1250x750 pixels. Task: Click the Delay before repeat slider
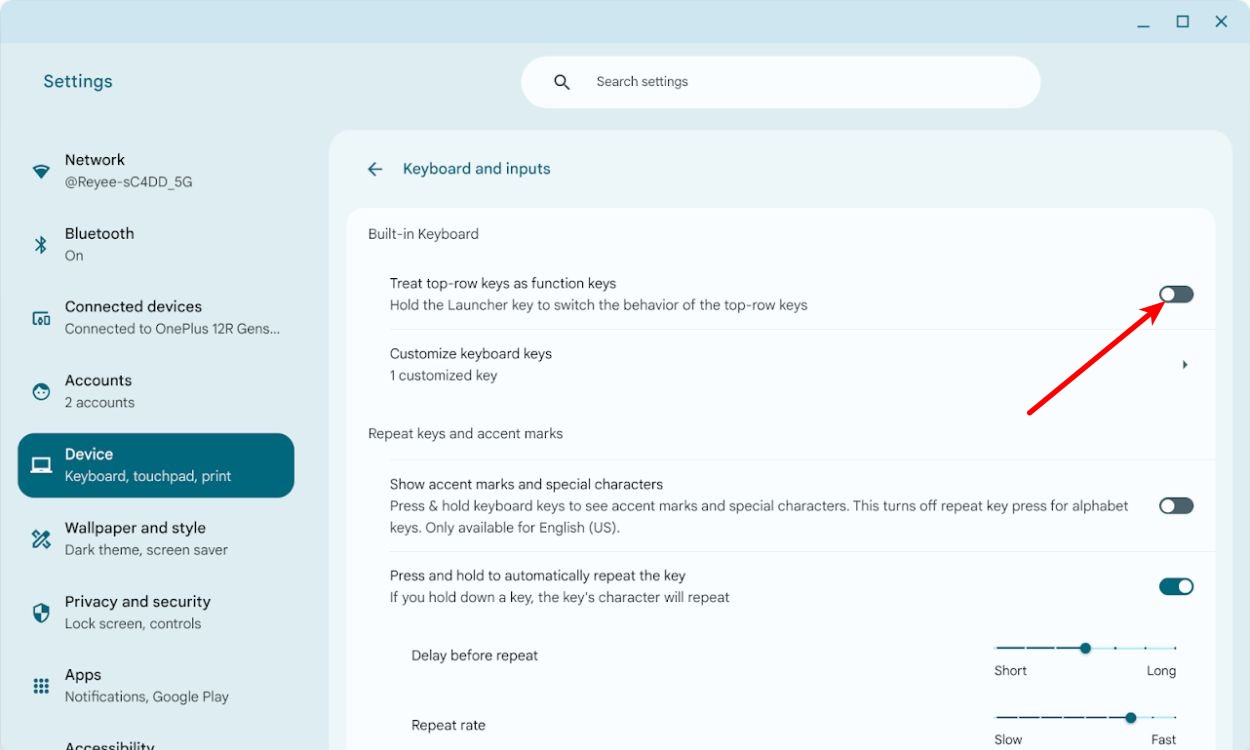click(1085, 648)
